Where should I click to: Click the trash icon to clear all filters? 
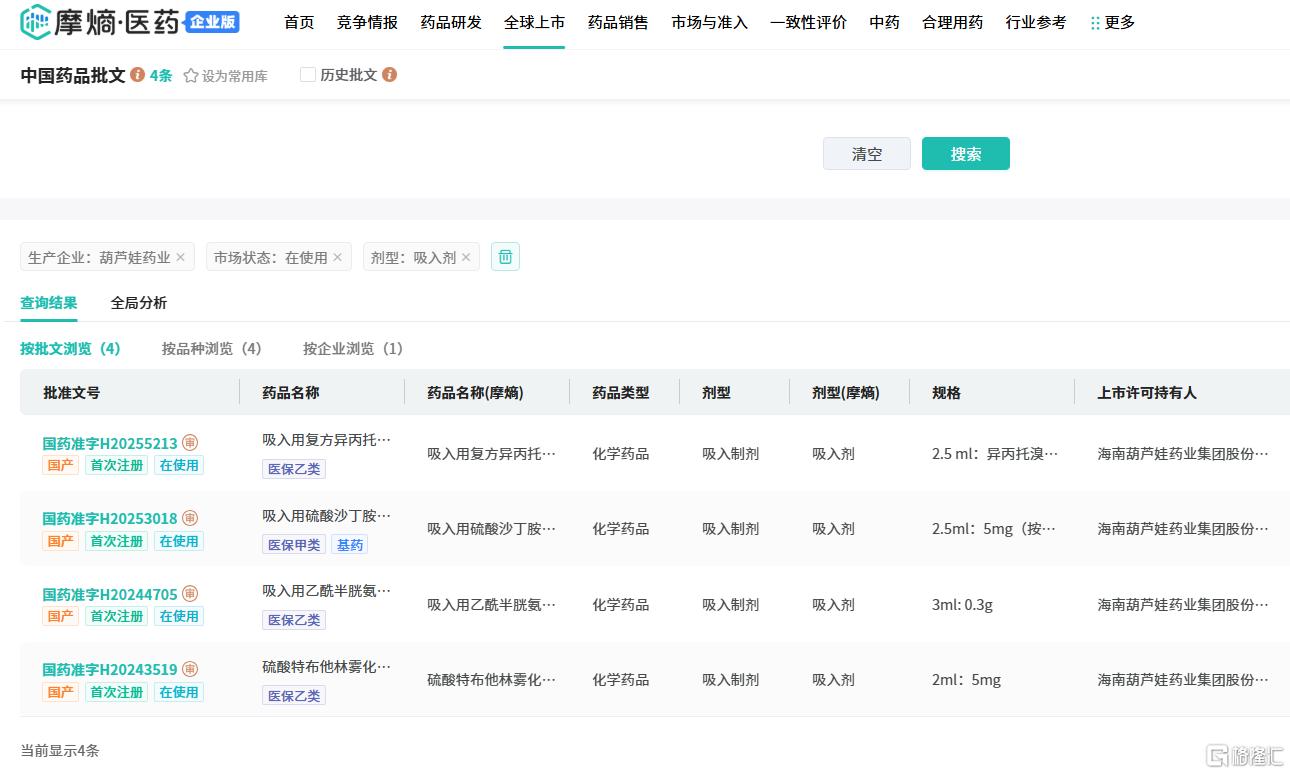[x=505, y=257]
